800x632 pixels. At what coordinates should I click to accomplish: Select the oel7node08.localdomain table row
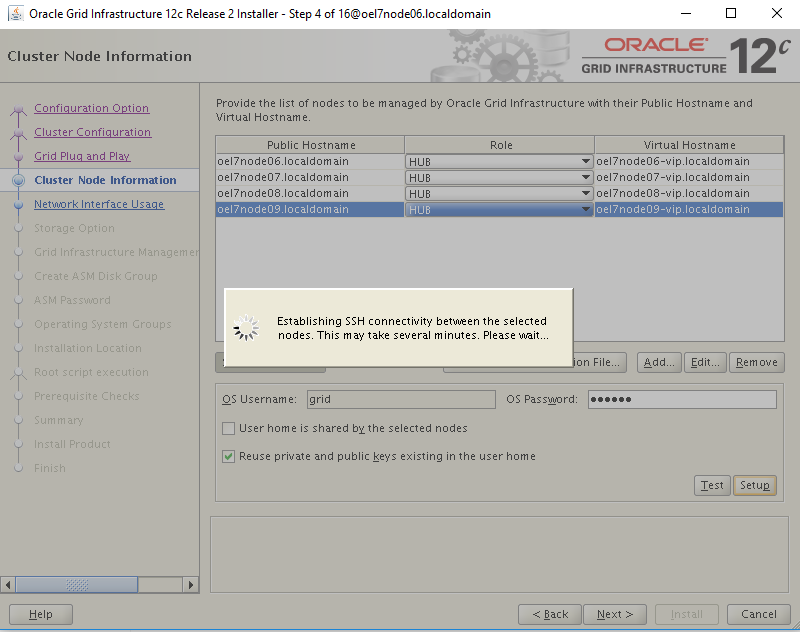tap(309, 194)
